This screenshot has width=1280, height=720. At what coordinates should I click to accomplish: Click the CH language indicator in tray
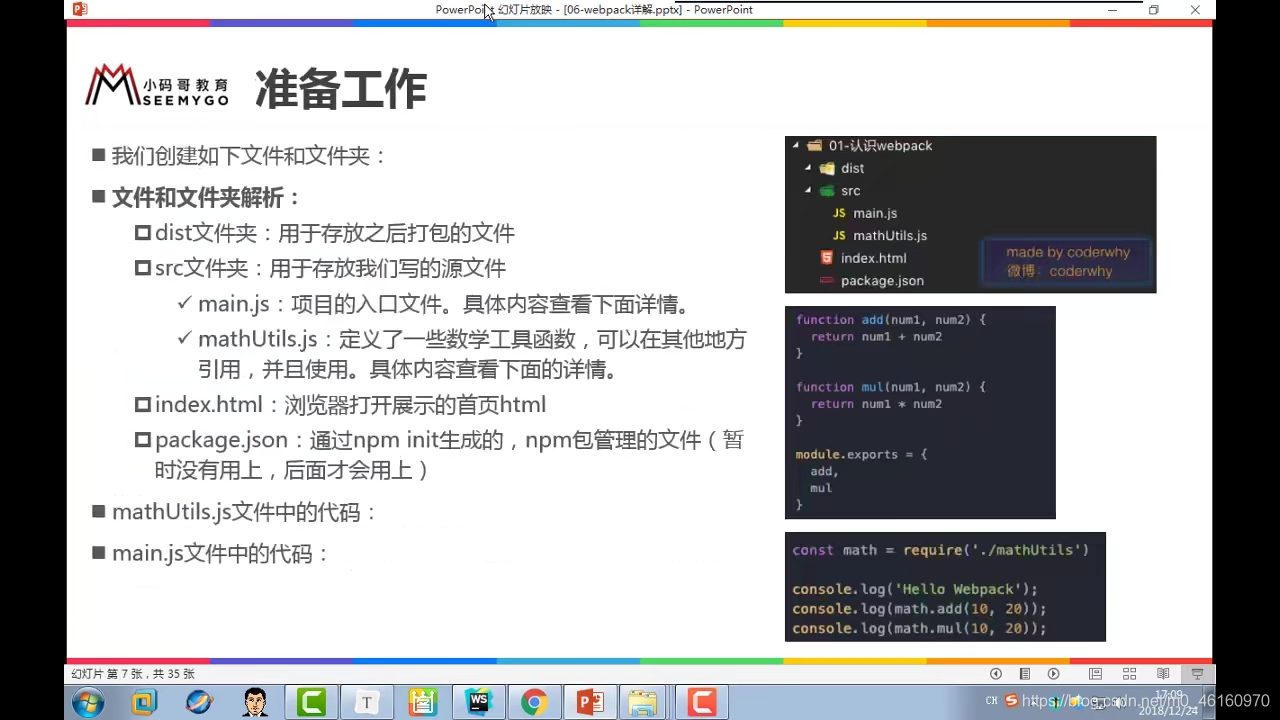point(992,701)
